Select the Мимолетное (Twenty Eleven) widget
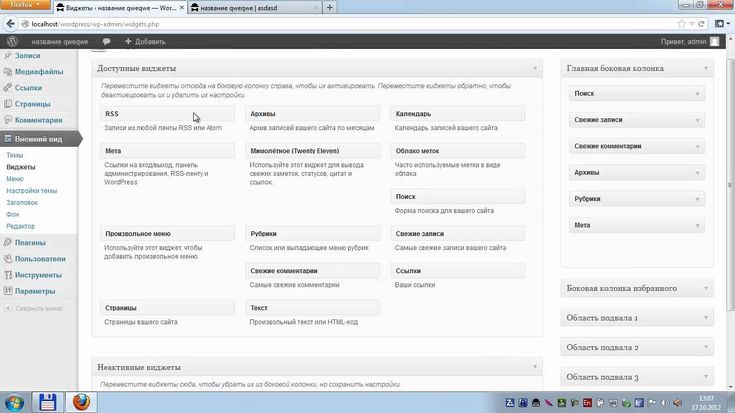The height and width of the screenshot is (413, 735). (x=312, y=151)
